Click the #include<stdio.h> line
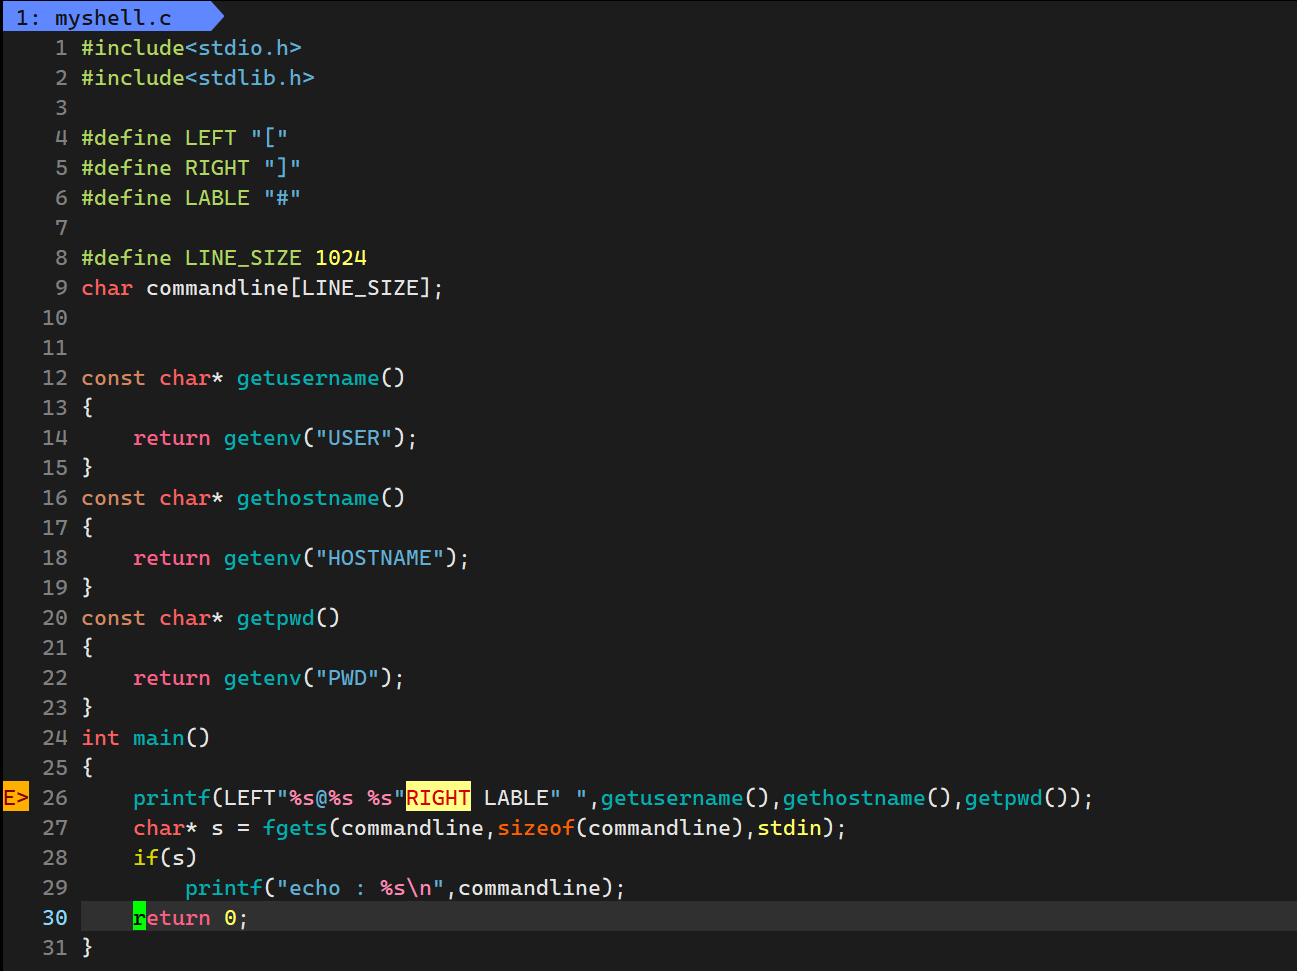The height and width of the screenshot is (971, 1297). click(191, 48)
